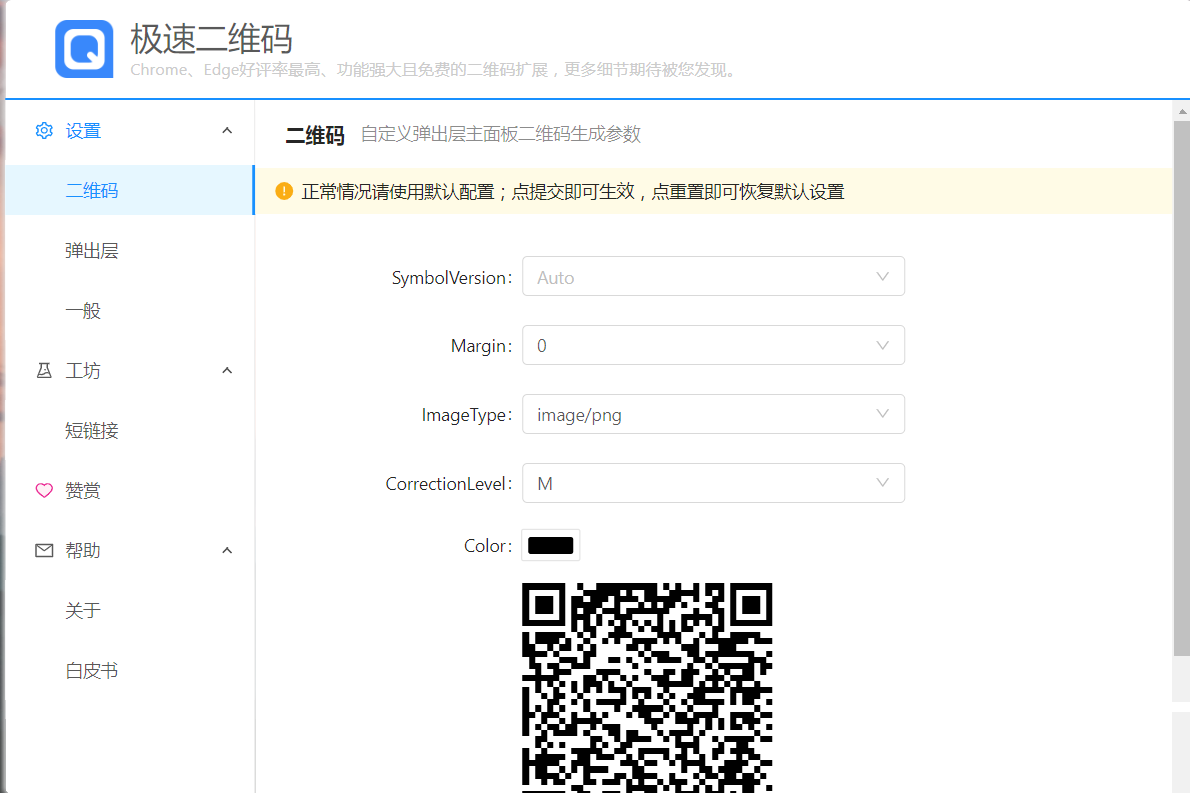Click the SymbolVersion label
1190x793 pixels.
pyautogui.click(x=452, y=278)
